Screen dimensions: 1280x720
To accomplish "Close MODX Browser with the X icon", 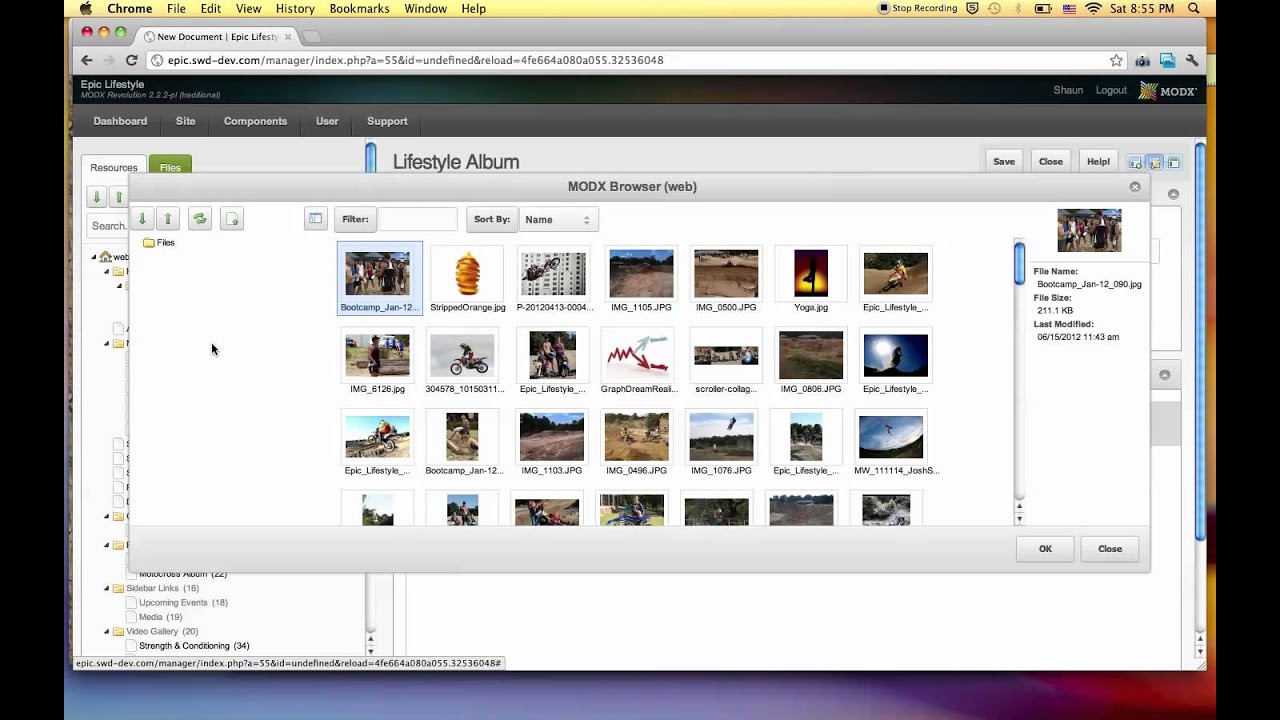I will click(1135, 187).
